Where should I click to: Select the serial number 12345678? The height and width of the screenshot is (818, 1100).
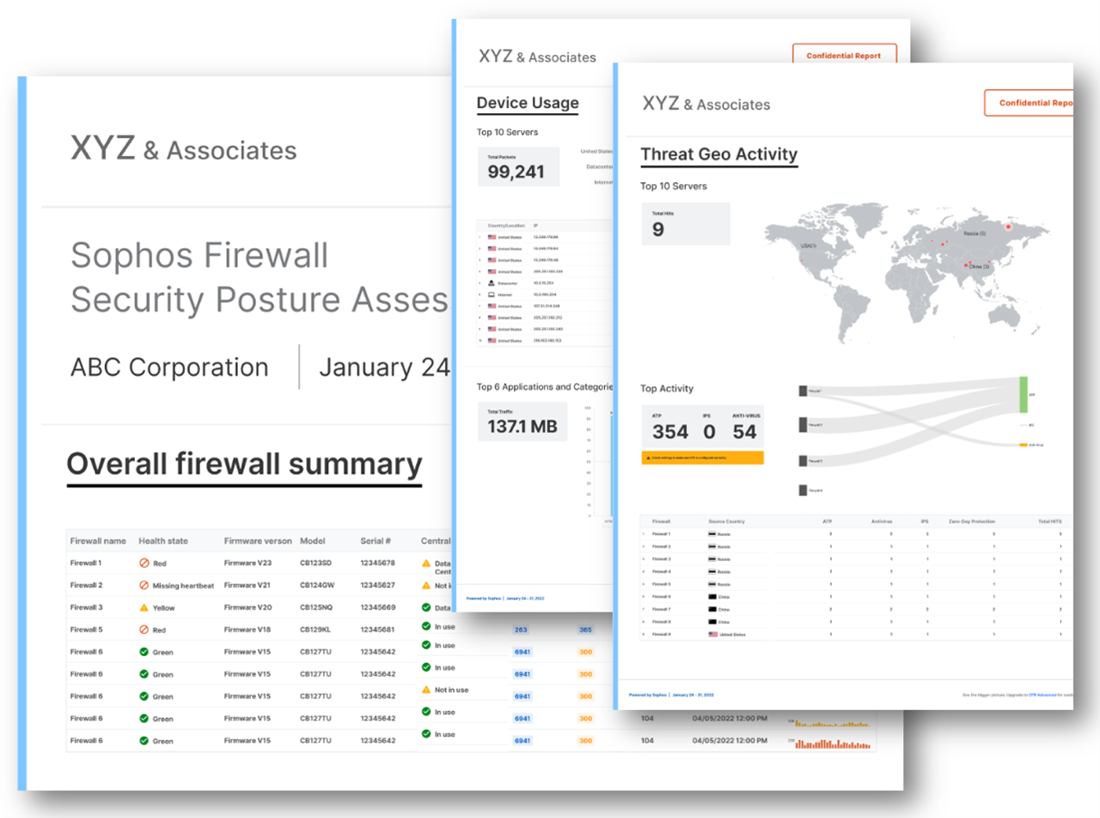pos(377,563)
